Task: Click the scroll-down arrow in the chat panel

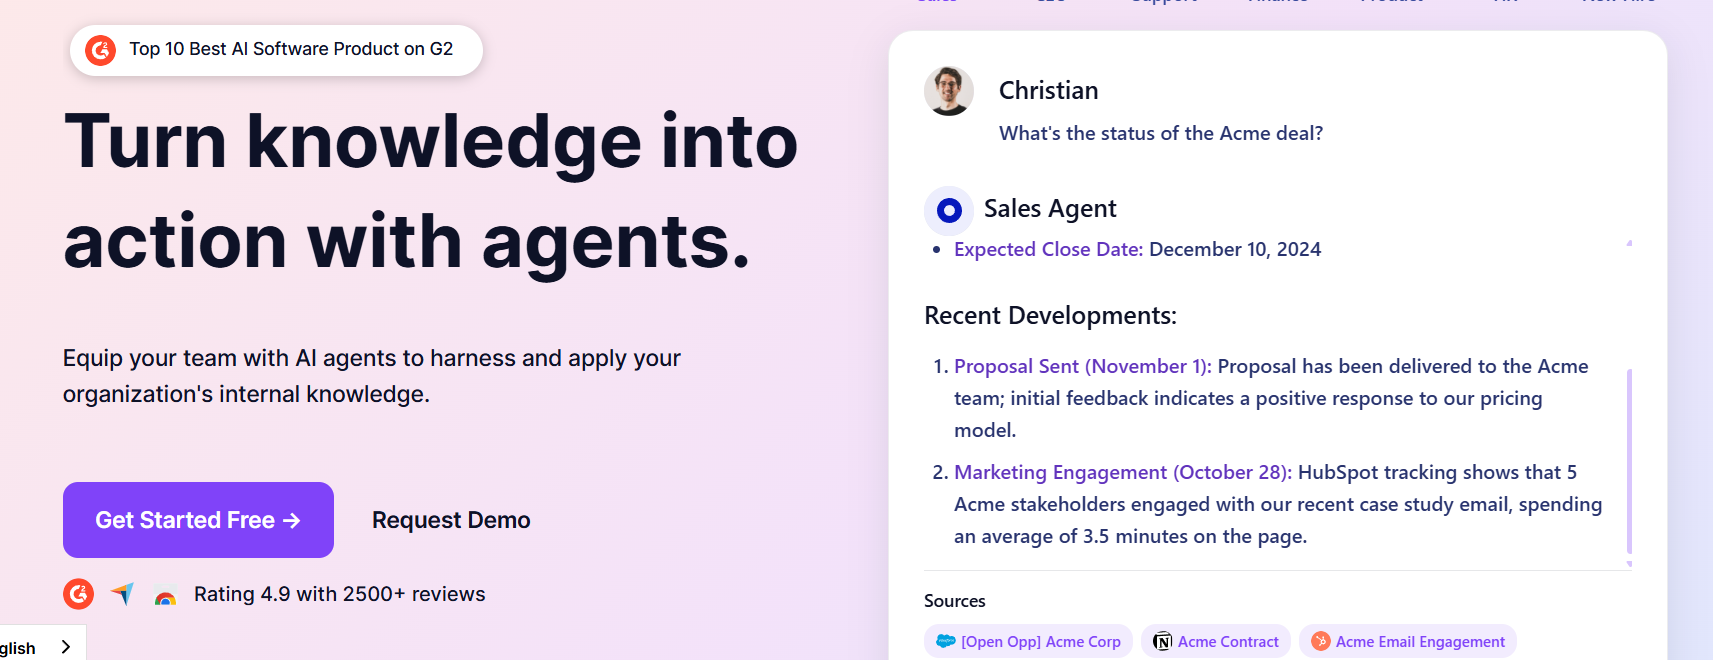Action: [1629, 564]
